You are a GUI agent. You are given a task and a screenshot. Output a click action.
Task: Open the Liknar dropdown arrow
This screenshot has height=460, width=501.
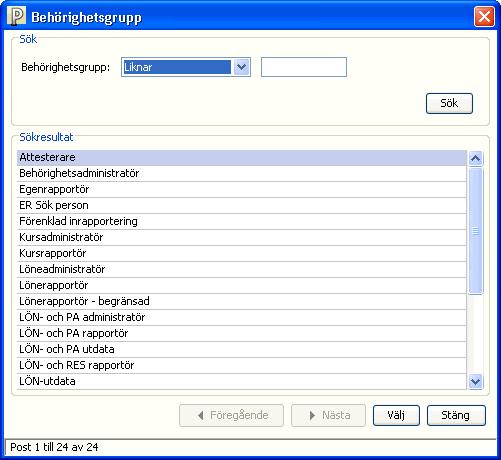(x=241, y=67)
